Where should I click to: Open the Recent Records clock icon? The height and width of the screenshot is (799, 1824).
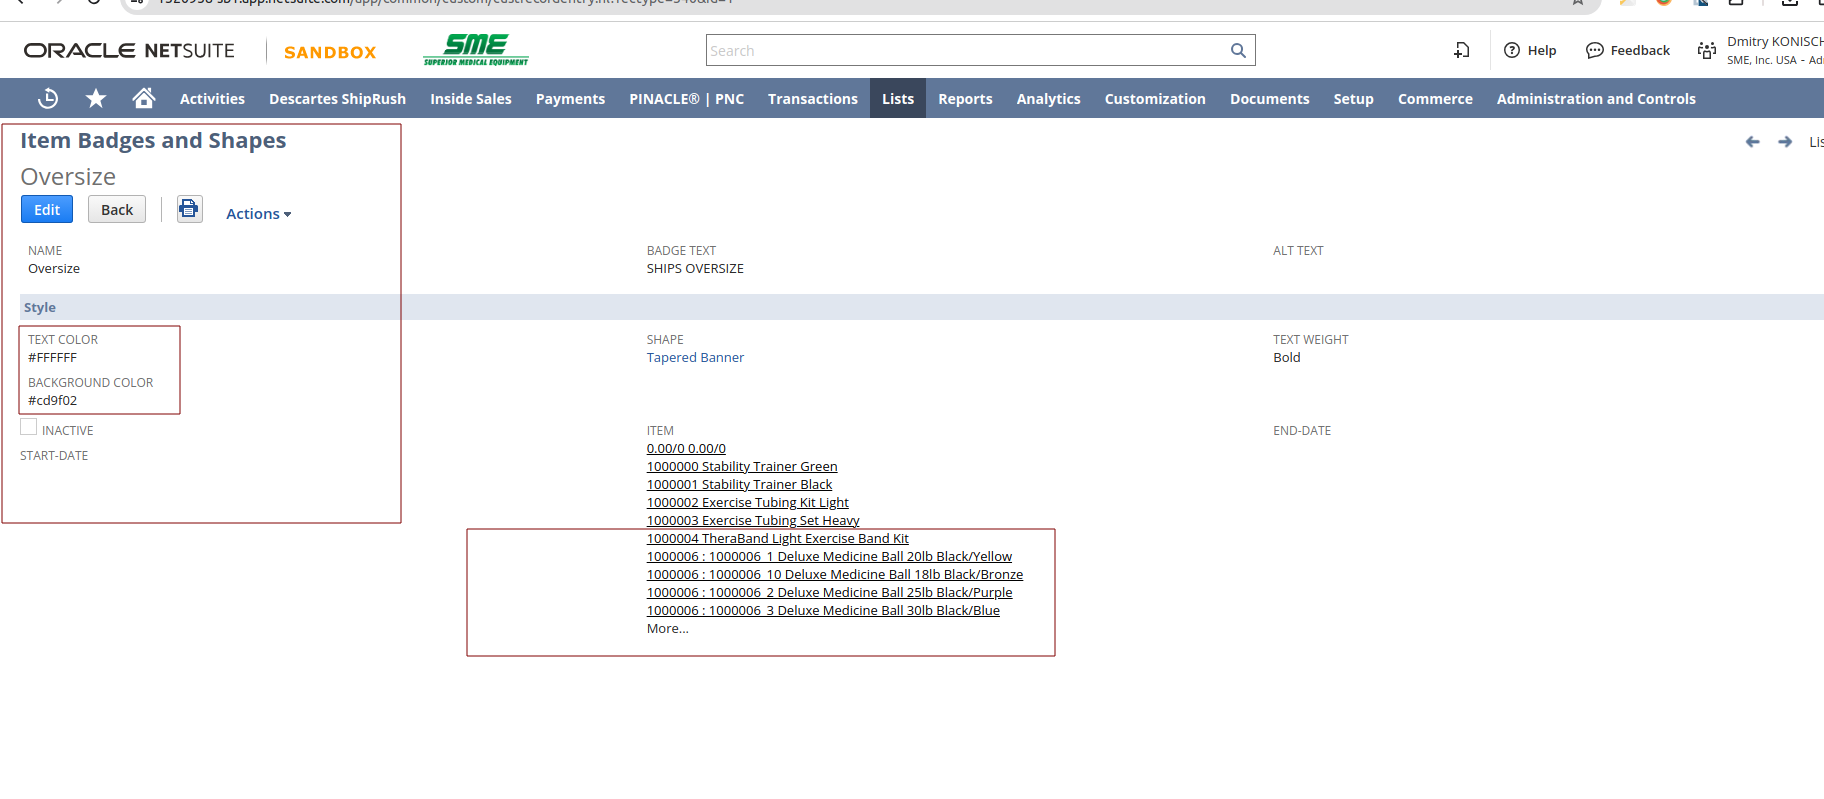coord(47,98)
